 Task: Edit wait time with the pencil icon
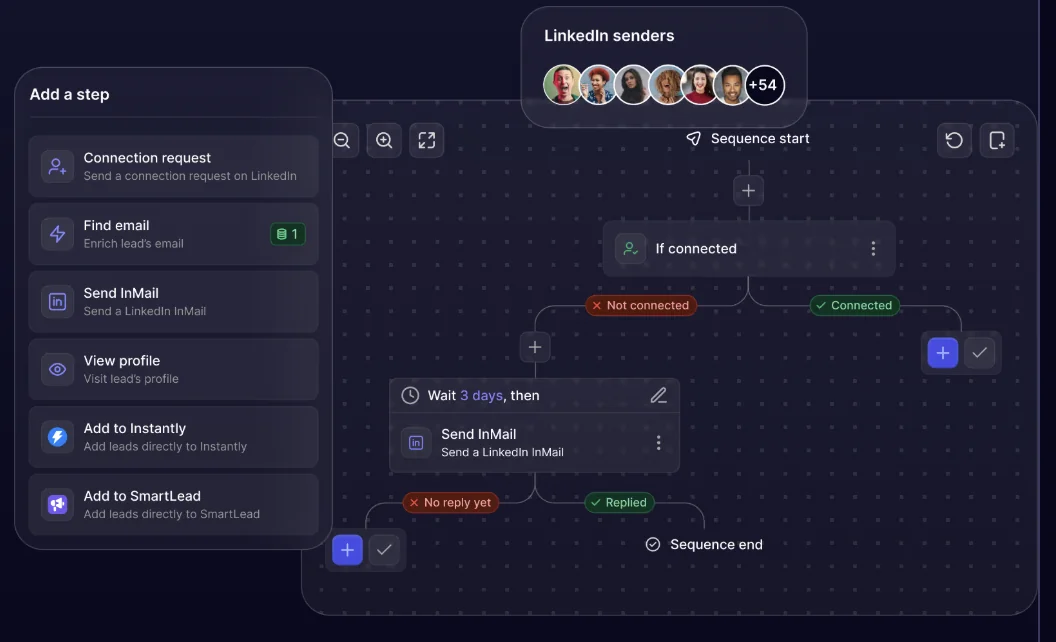pos(658,395)
